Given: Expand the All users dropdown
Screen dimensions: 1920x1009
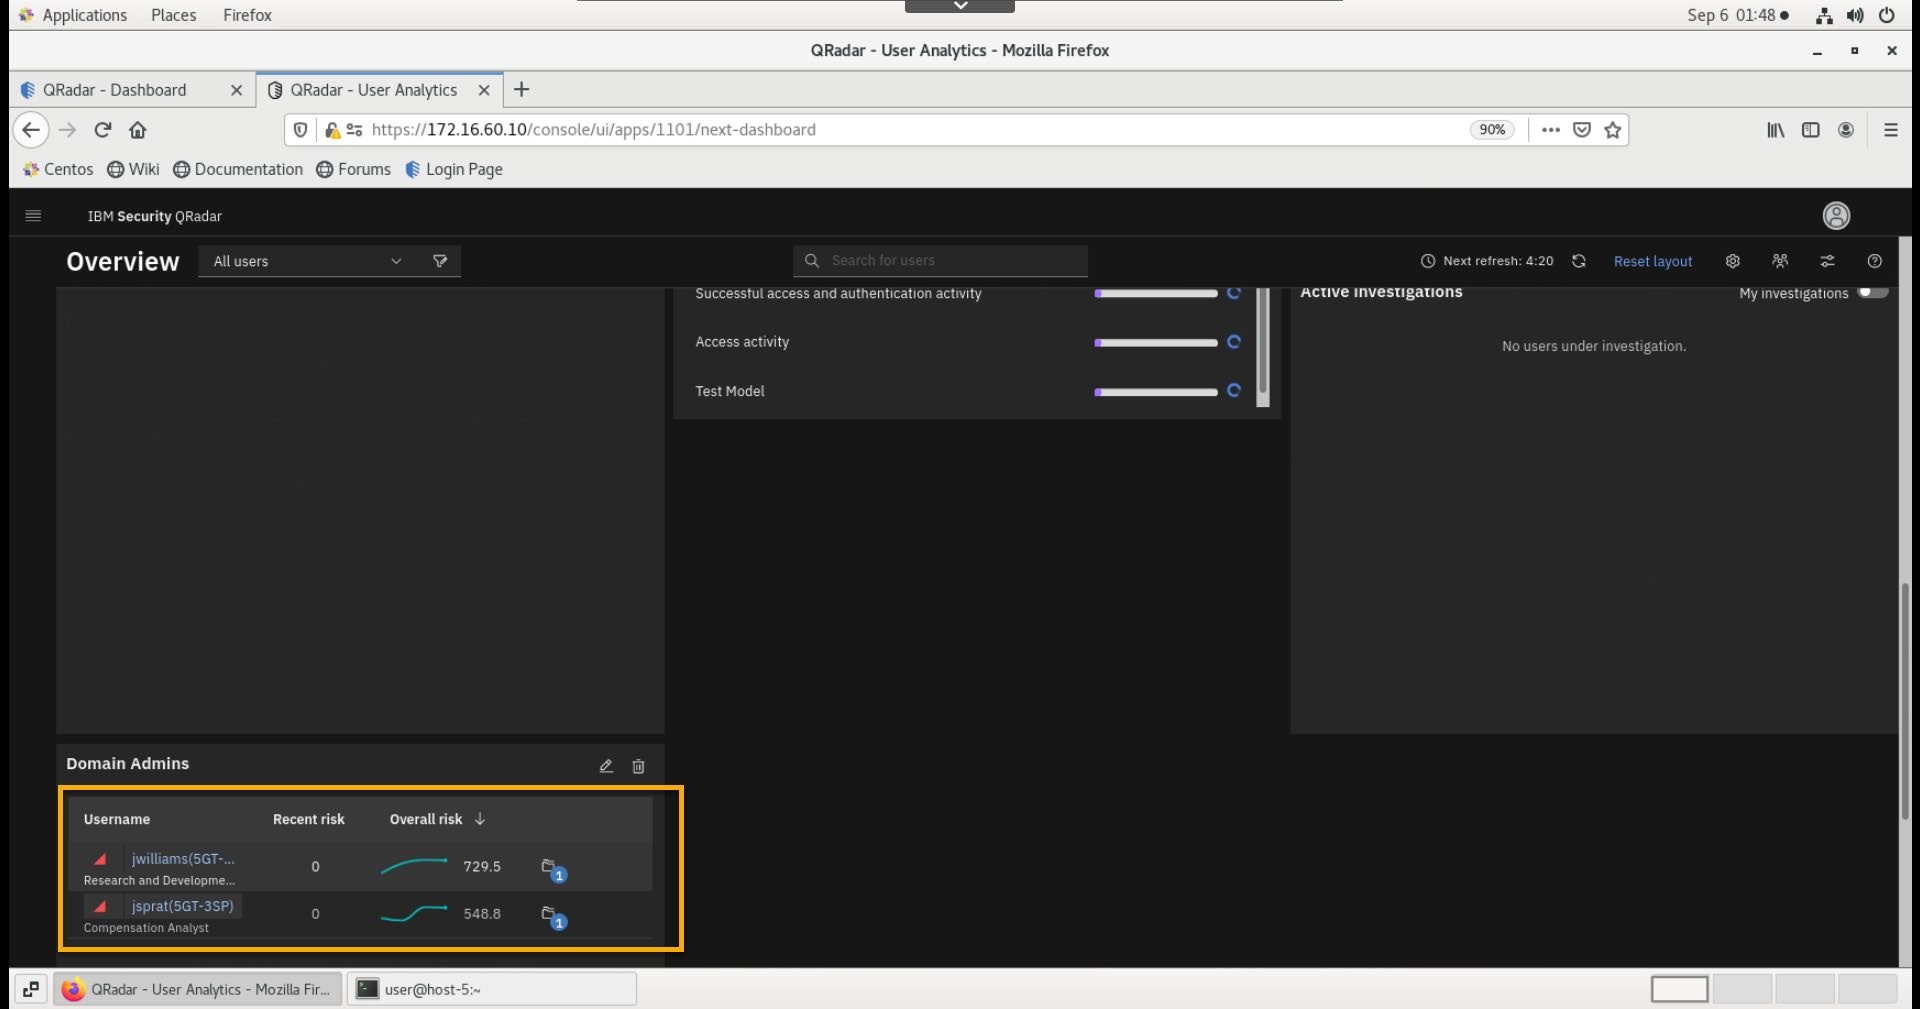Looking at the screenshot, I should pos(308,261).
